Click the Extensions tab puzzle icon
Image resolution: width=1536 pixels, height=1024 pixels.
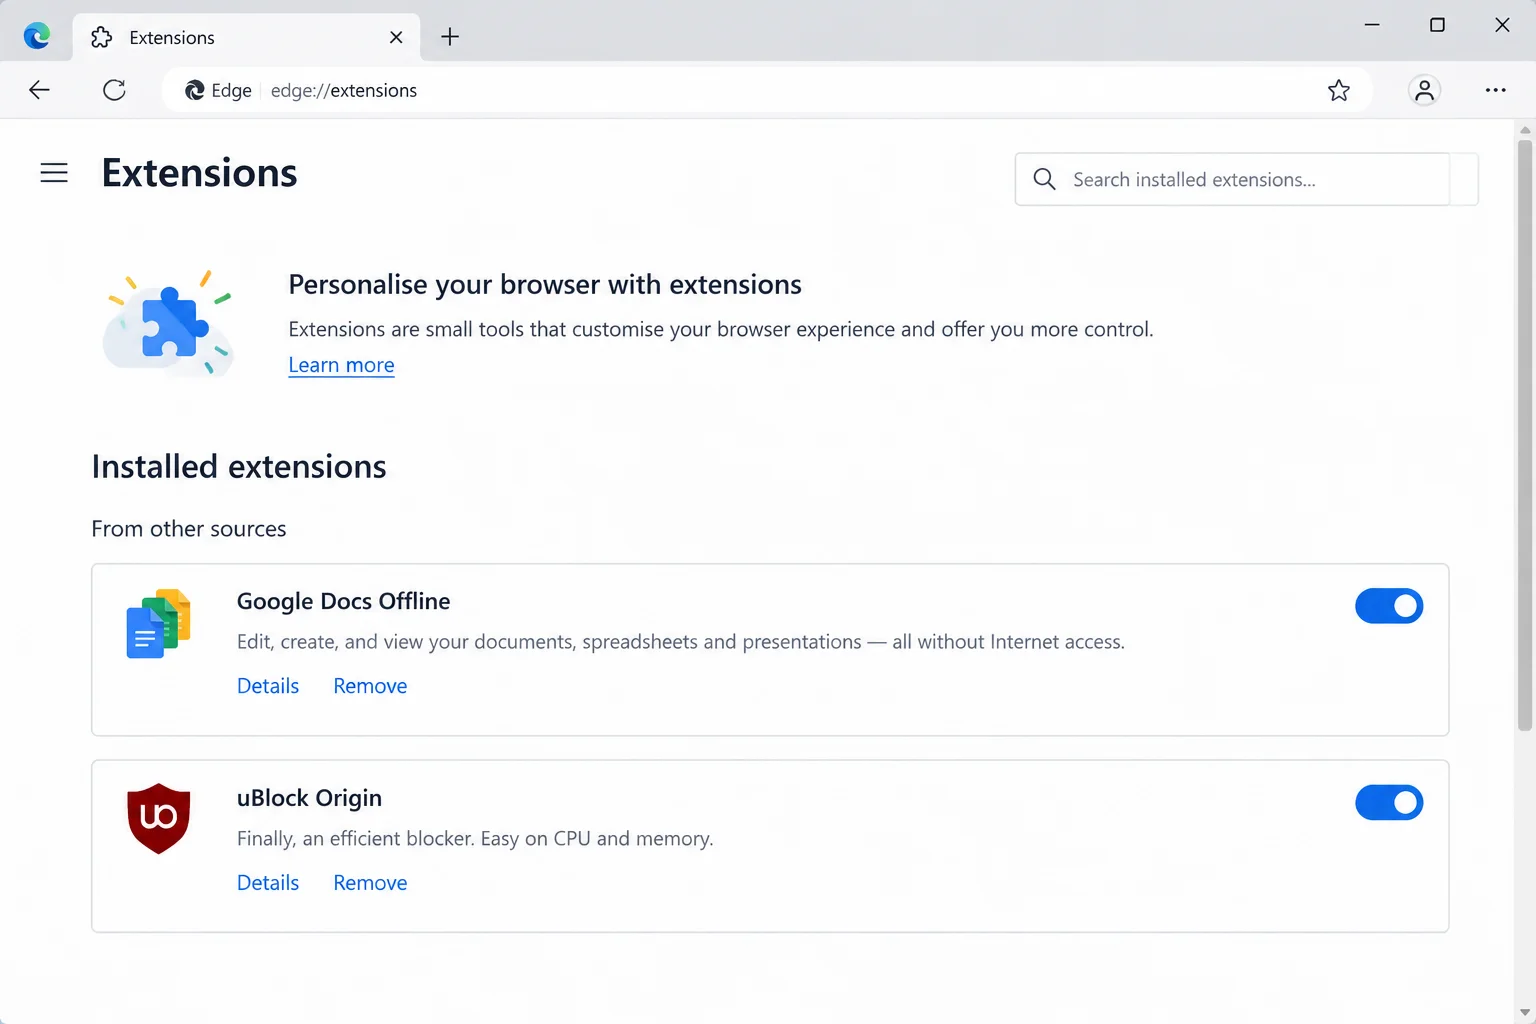(101, 37)
